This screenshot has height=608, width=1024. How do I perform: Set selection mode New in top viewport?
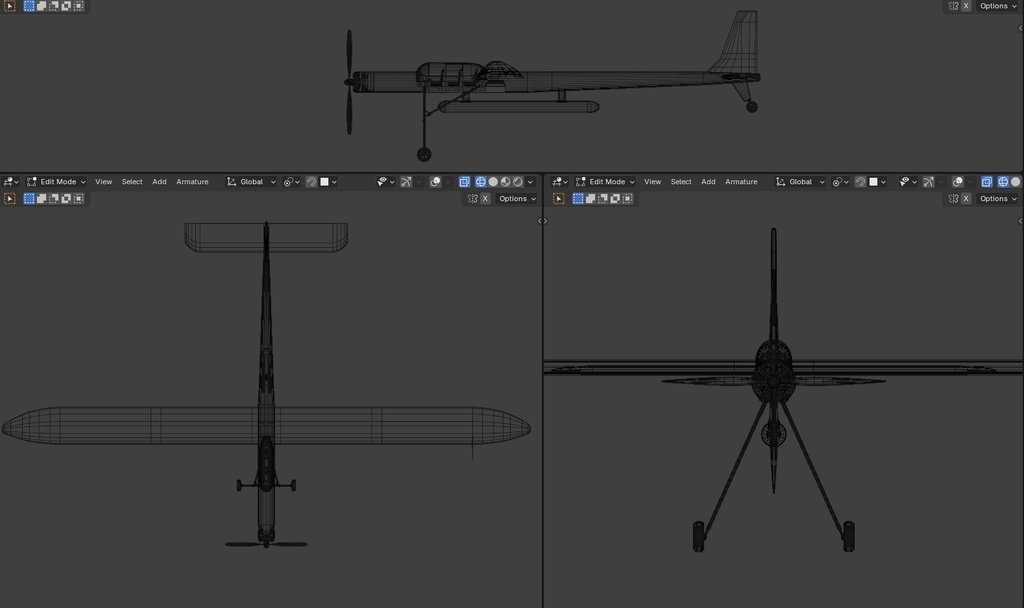click(x=29, y=6)
